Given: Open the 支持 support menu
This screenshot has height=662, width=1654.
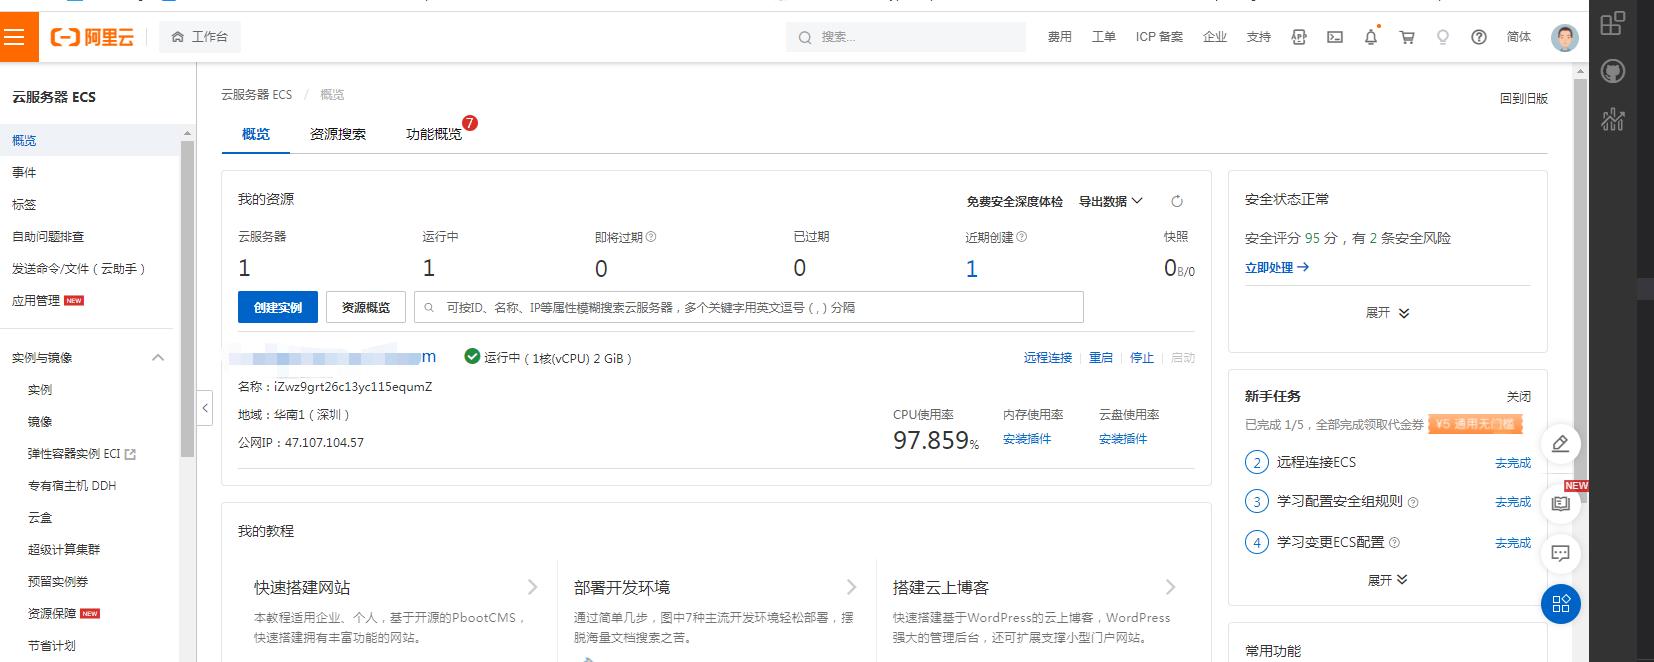Looking at the screenshot, I should pos(1258,37).
